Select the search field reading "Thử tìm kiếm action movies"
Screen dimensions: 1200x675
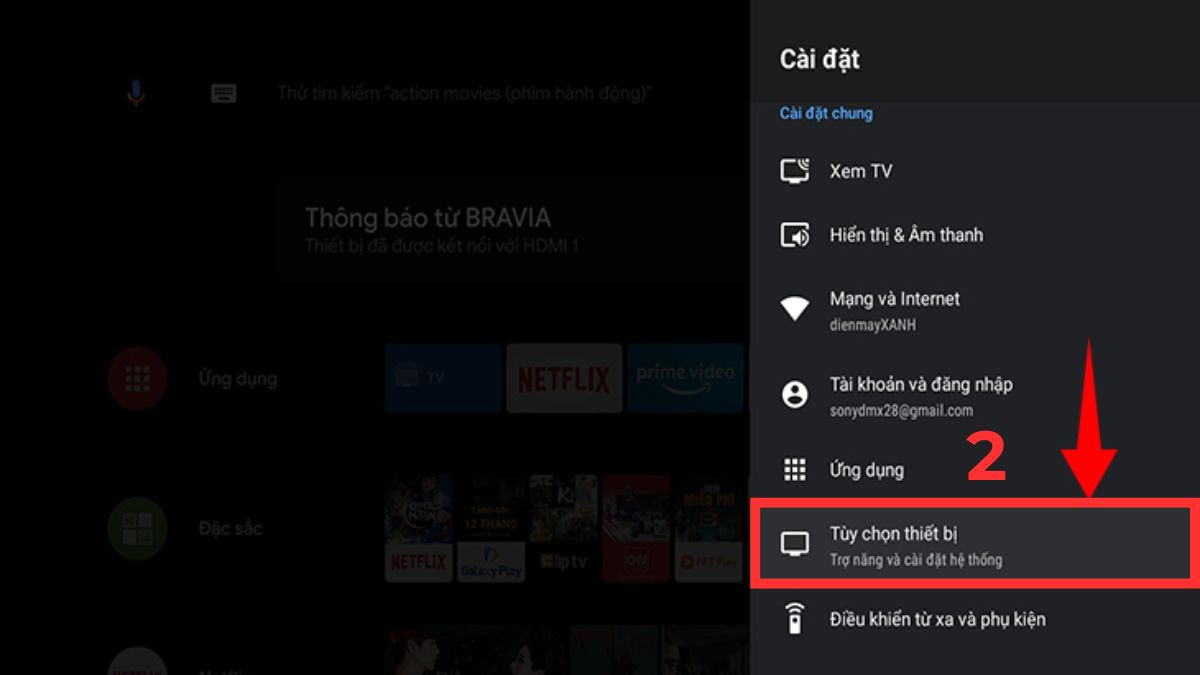464,93
